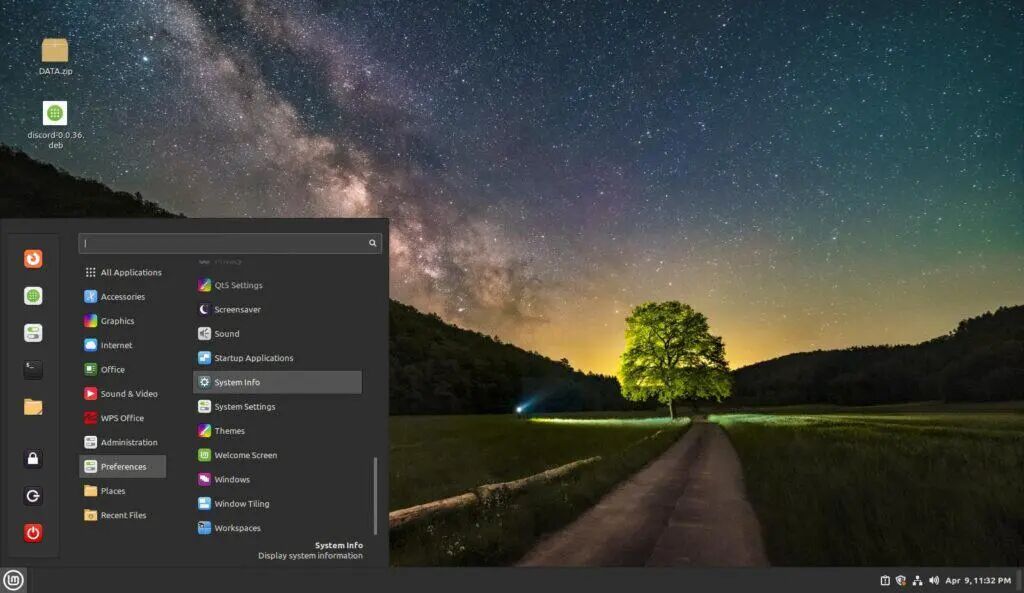Open the Mint menu button in the taskbar
1024x593 pixels.
coord(16,578)
